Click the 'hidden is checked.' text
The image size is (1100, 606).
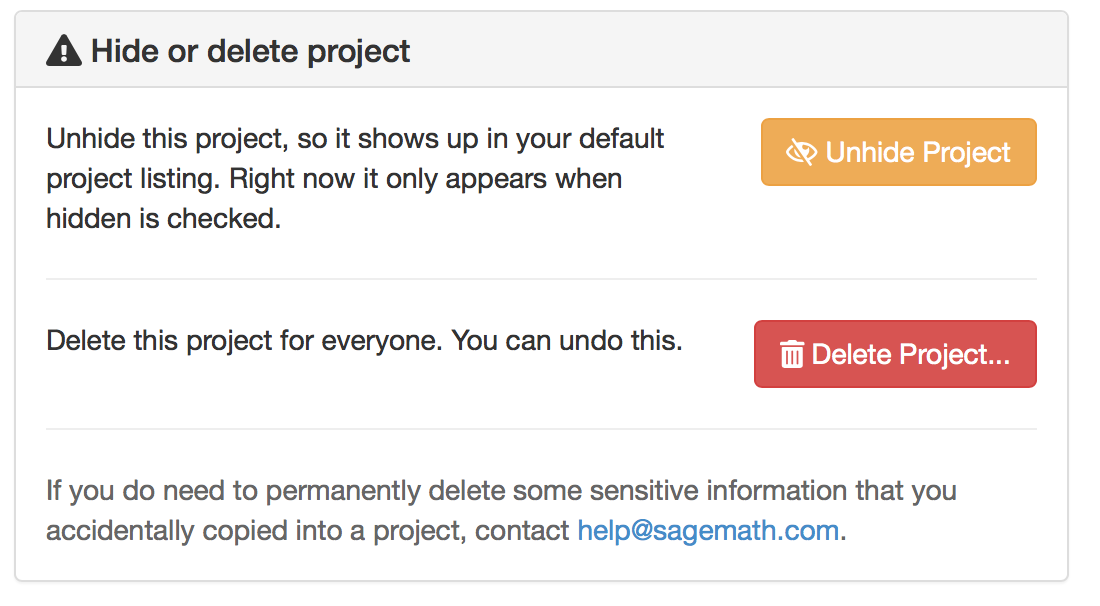coord(163,219)
